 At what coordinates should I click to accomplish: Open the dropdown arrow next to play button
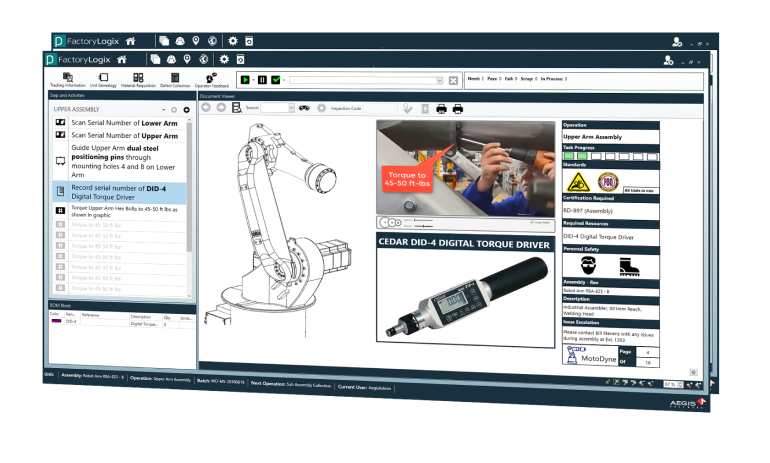253,80
